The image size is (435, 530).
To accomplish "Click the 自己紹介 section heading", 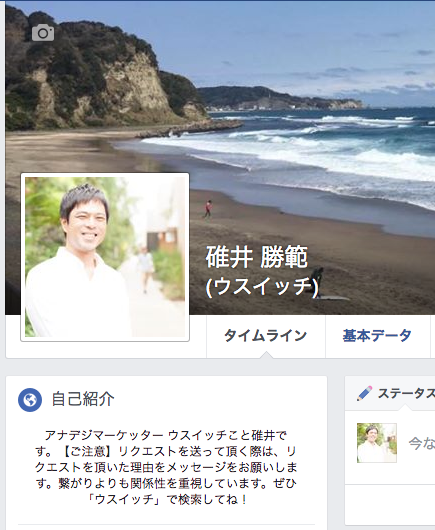I will 83,399.
